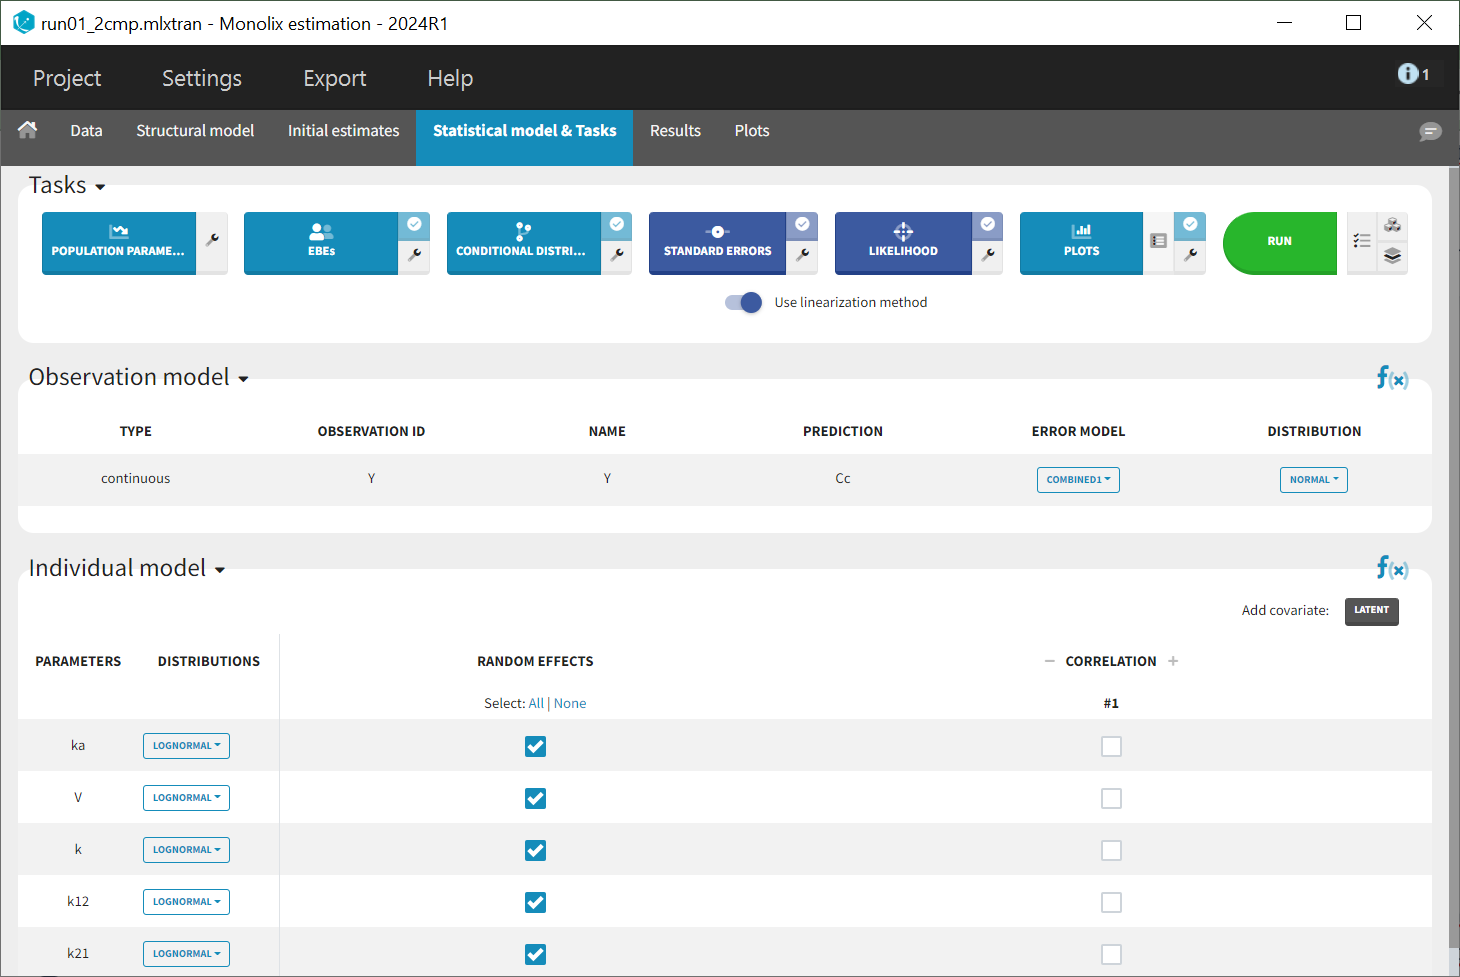Toggle the Use linearization method switch

743,303
